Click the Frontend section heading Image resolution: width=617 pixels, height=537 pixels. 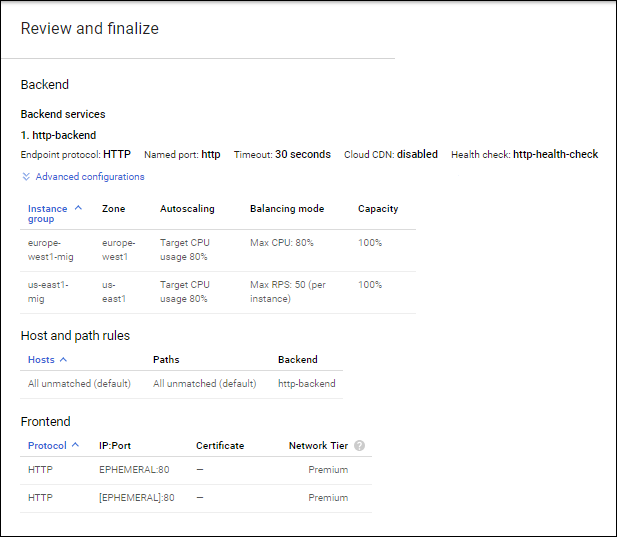click(x=45, y=421)
